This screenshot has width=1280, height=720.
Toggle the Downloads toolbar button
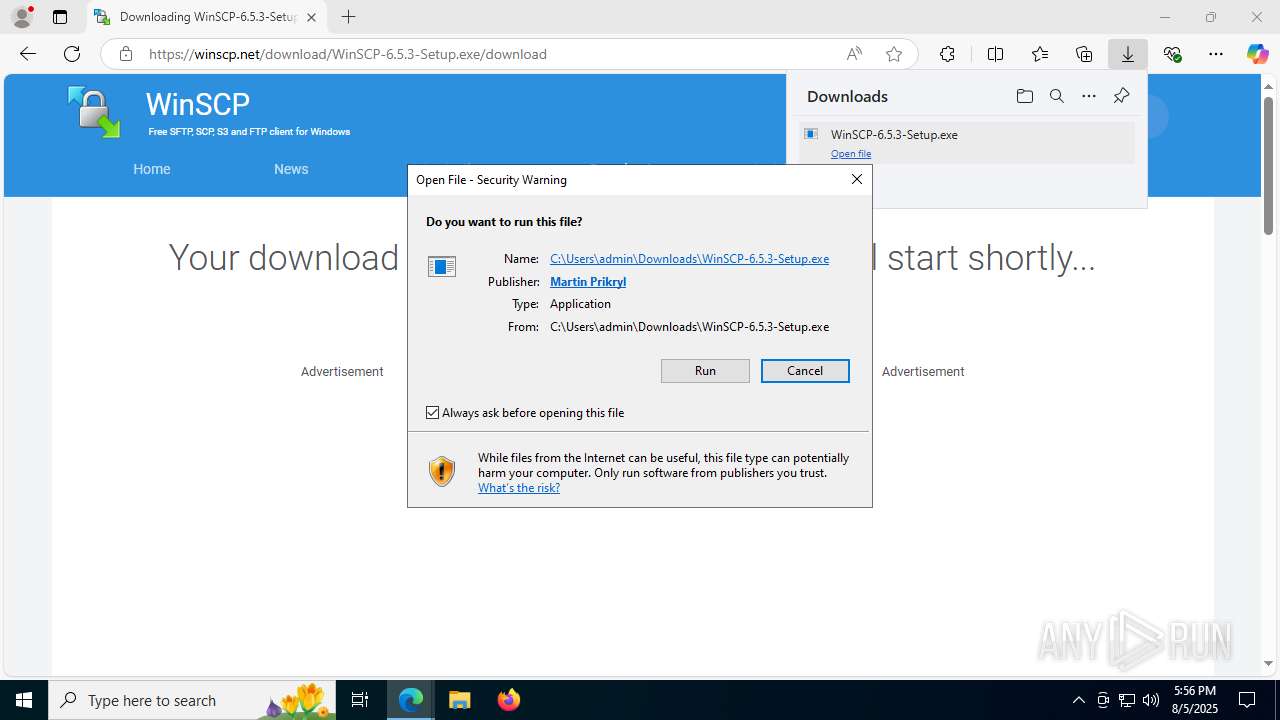coord(1128,54)
